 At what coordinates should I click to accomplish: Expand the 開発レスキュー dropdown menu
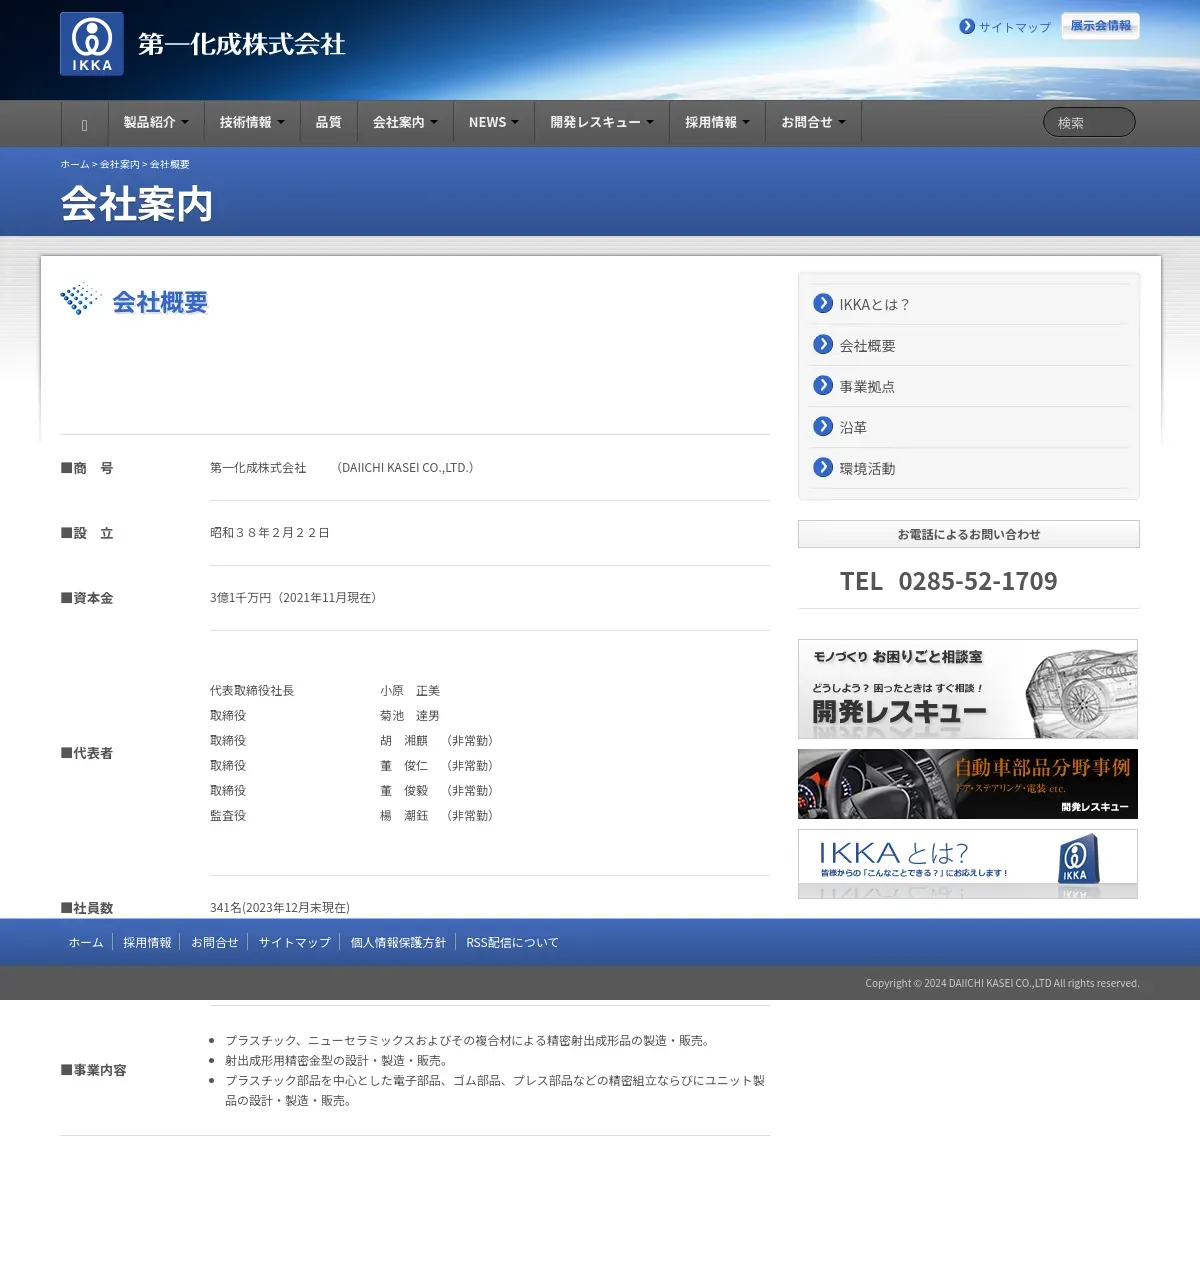tap(602, 123)
